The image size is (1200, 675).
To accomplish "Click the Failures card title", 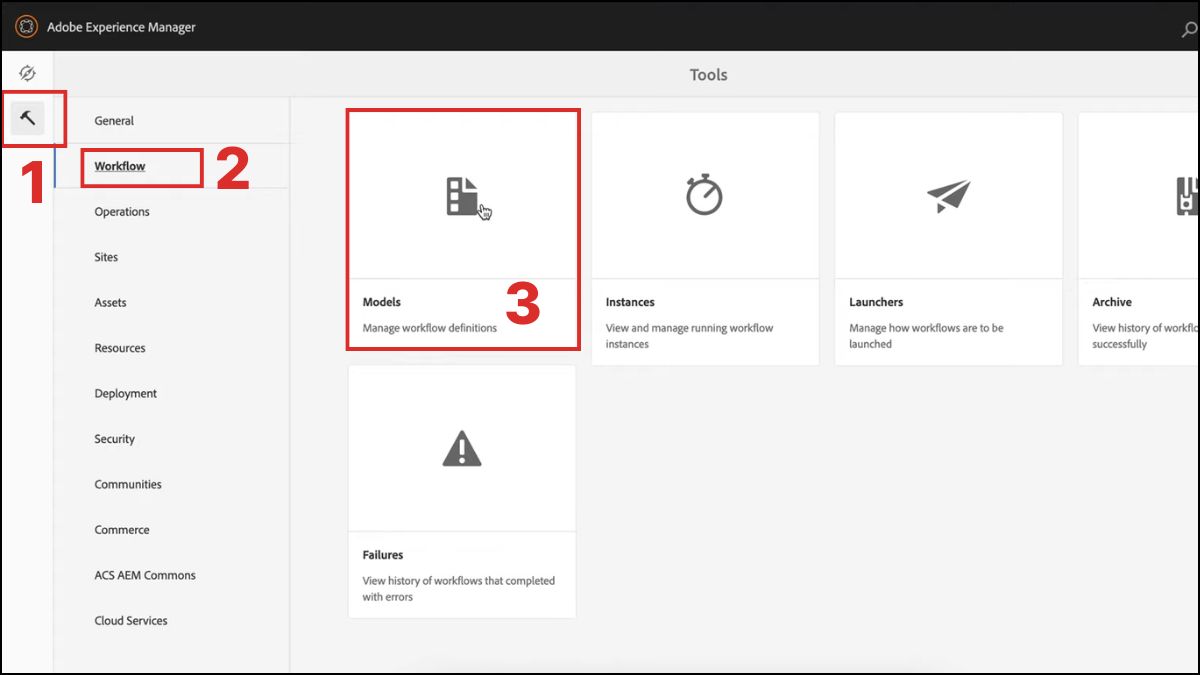I will [x=383, y=555].
